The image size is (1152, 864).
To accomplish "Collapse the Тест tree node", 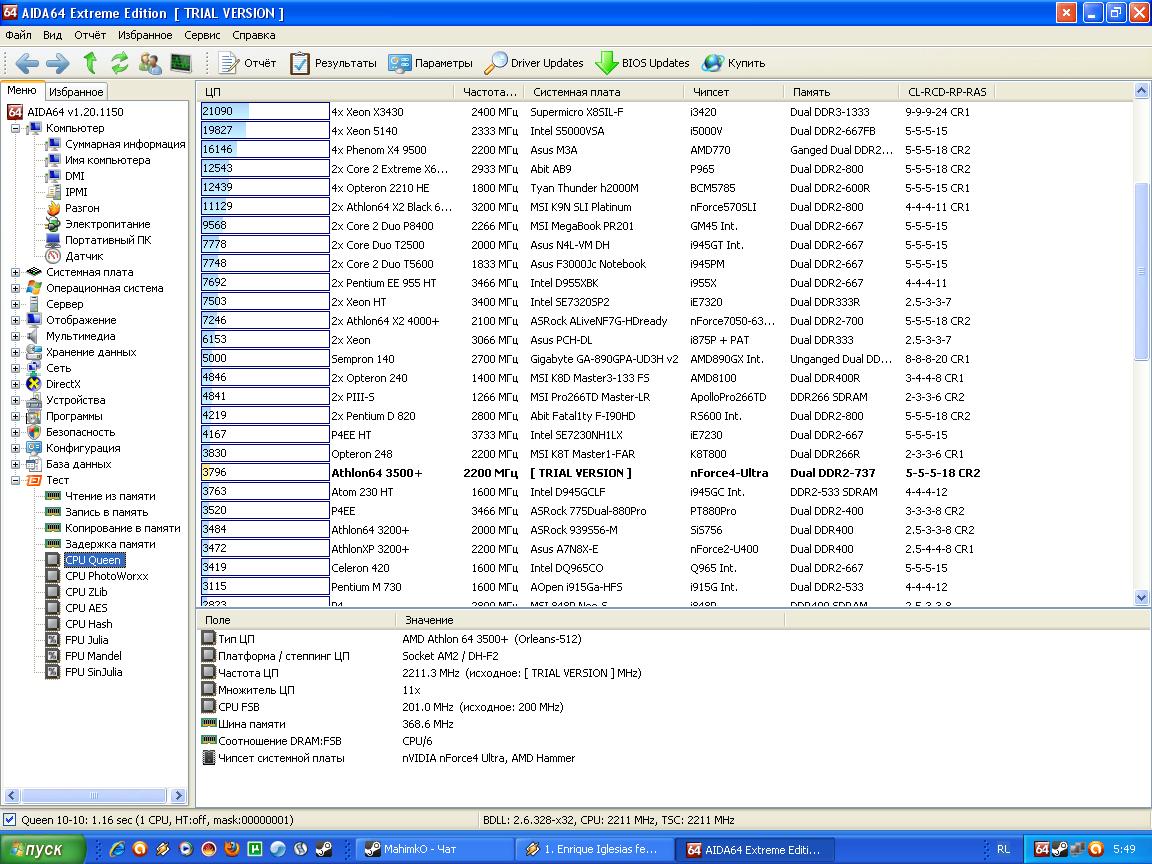I will pyautogui.click(x=16, y=480).
